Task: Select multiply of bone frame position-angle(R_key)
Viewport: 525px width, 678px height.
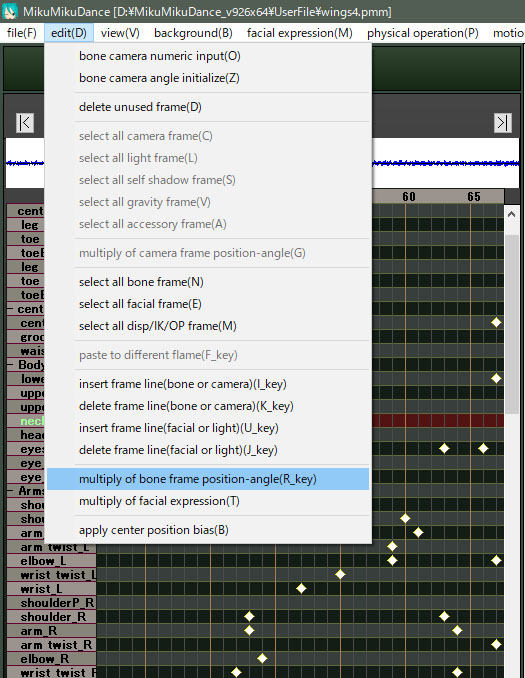Action: click(208, 479)
